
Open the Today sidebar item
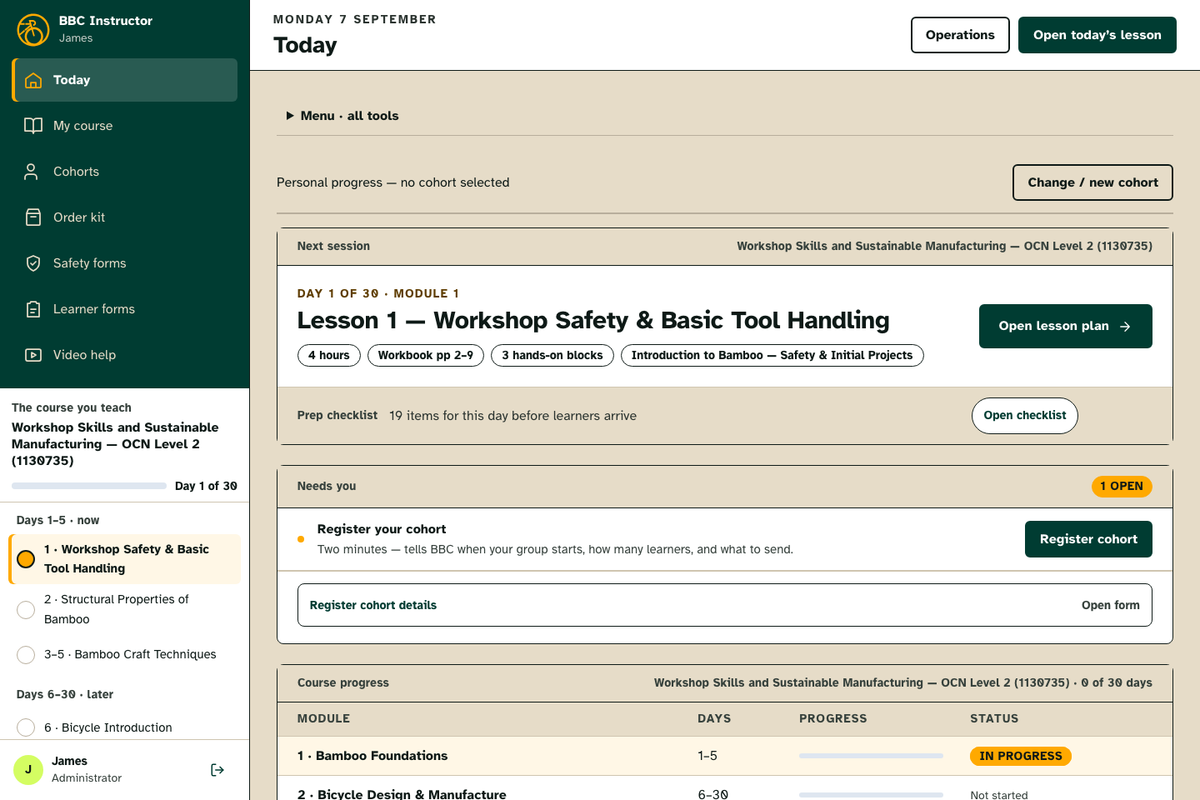point(125,80)
